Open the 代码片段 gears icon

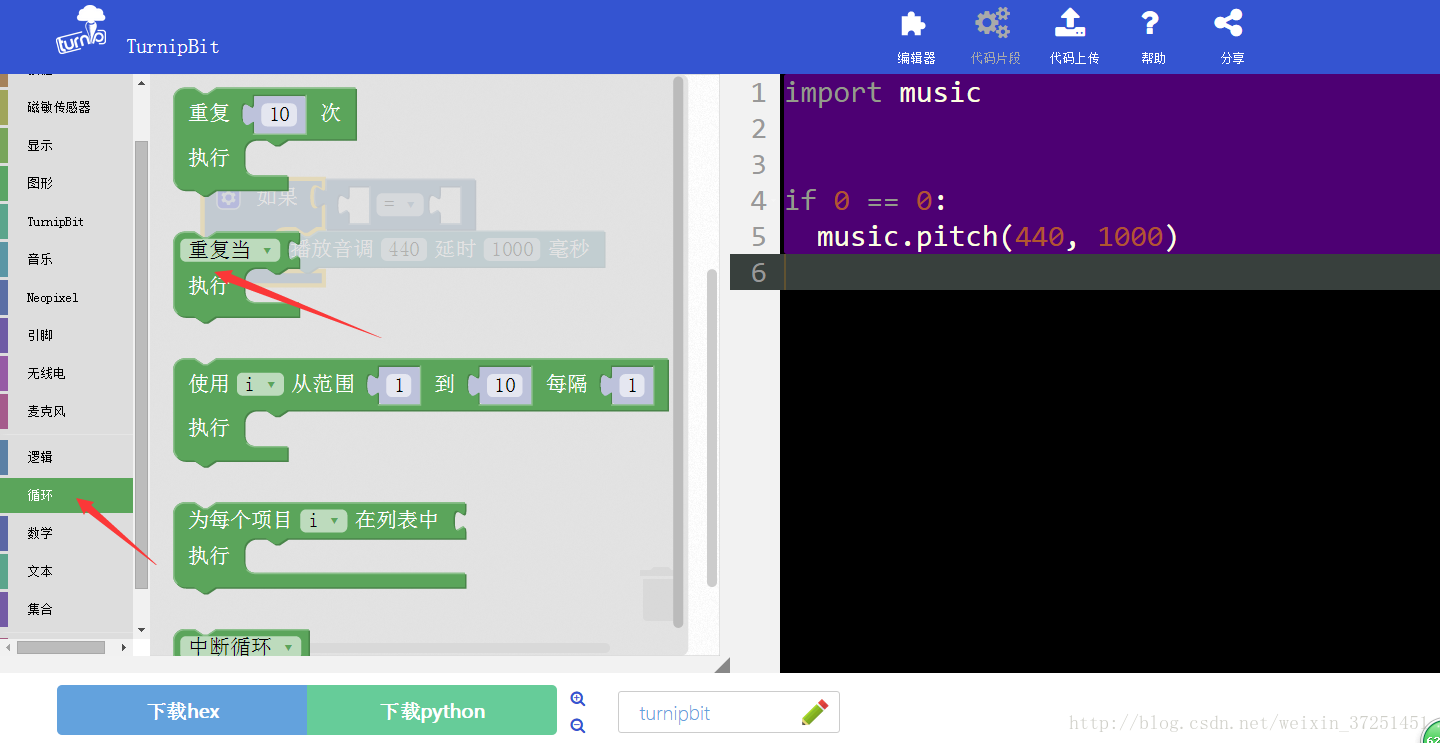pos(993,24)
